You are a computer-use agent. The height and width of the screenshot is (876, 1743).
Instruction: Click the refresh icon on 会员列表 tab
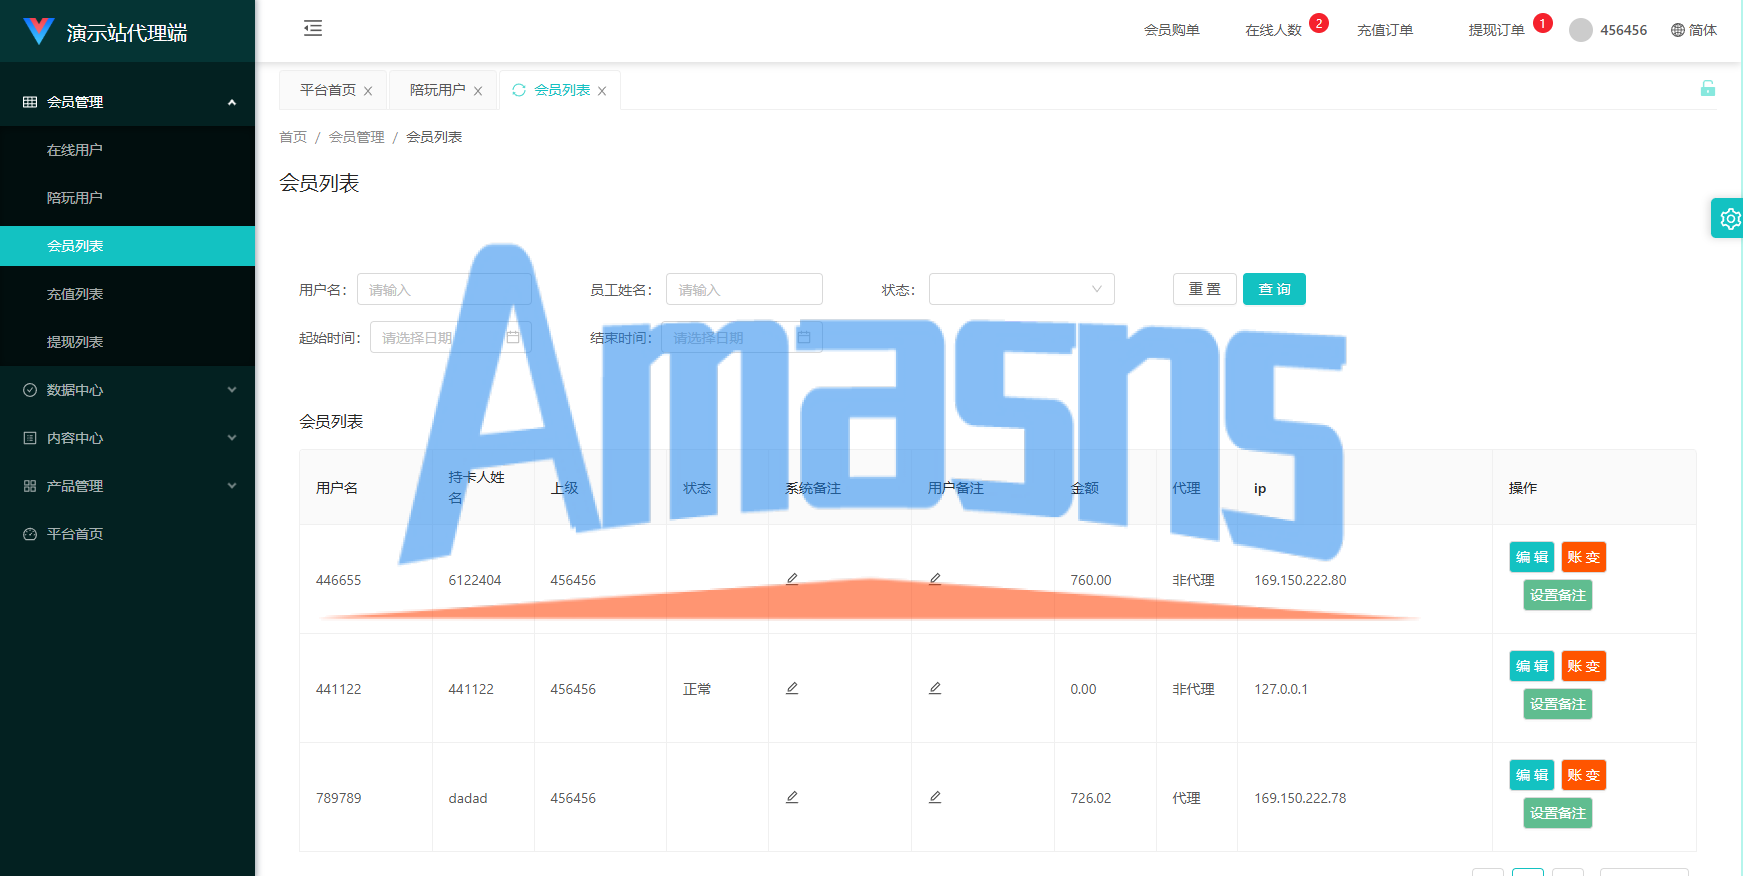519,90
